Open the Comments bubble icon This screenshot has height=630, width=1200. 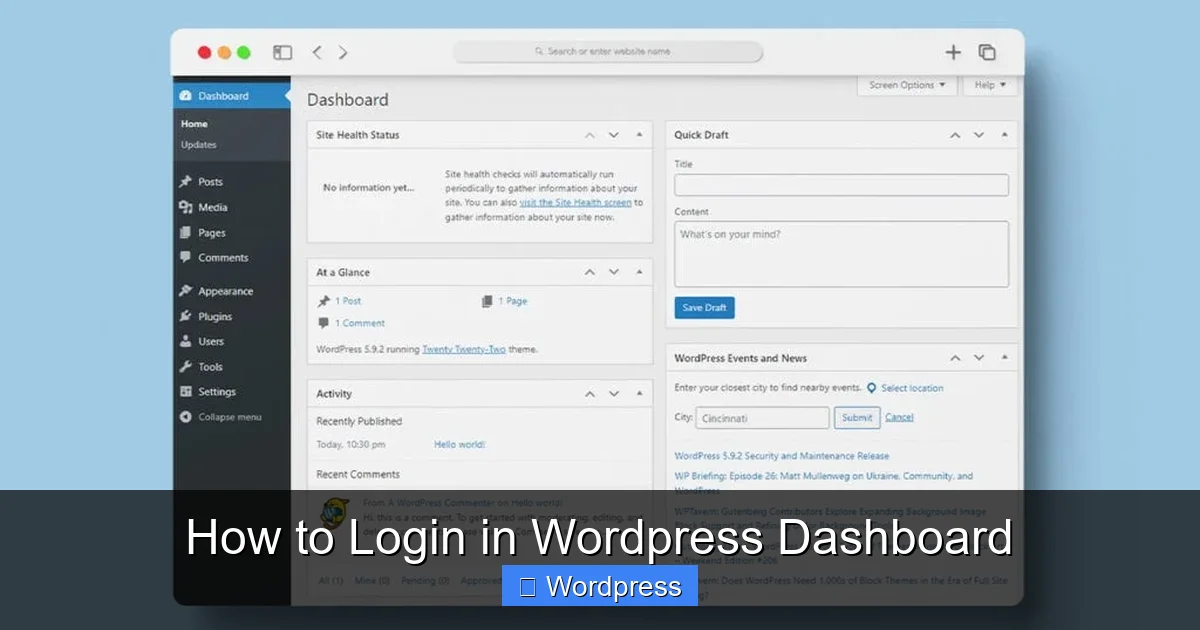(x=185, y=257)
